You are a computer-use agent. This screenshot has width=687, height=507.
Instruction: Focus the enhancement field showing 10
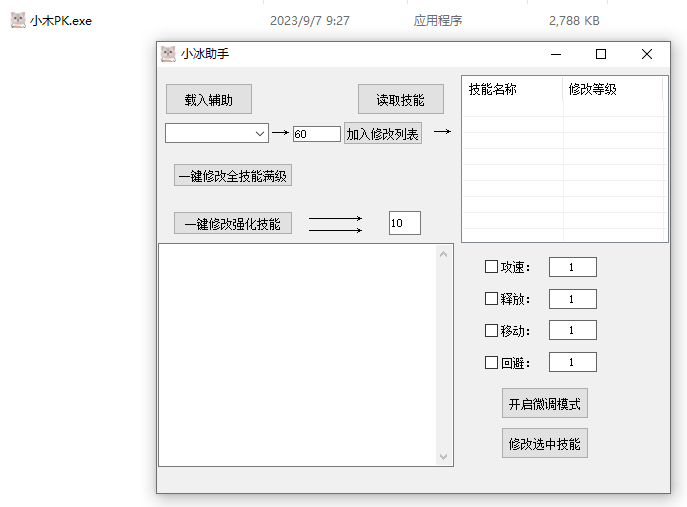[404, 223]
